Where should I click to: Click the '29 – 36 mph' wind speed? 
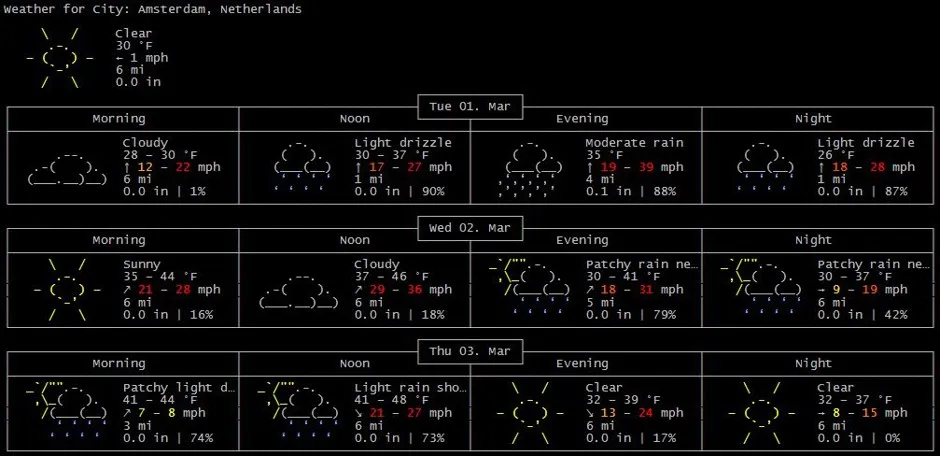click(x=403, y=289)
